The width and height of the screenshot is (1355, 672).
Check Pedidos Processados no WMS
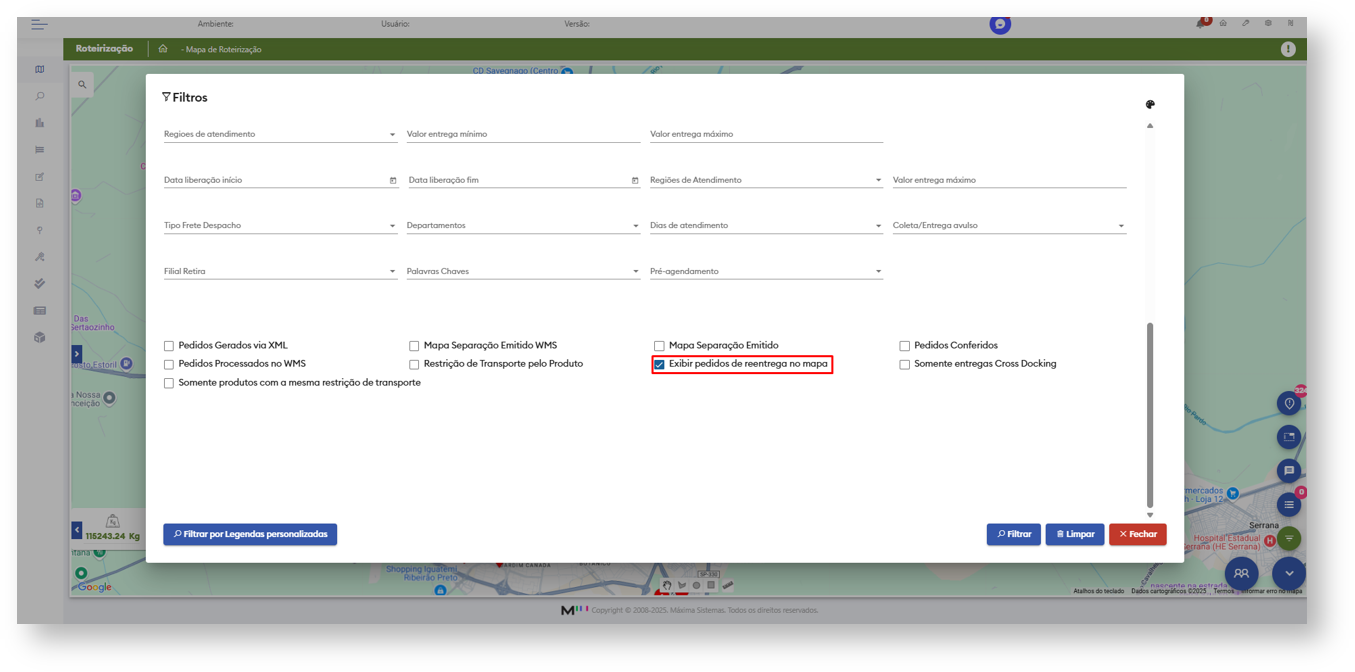pos(169,364)
